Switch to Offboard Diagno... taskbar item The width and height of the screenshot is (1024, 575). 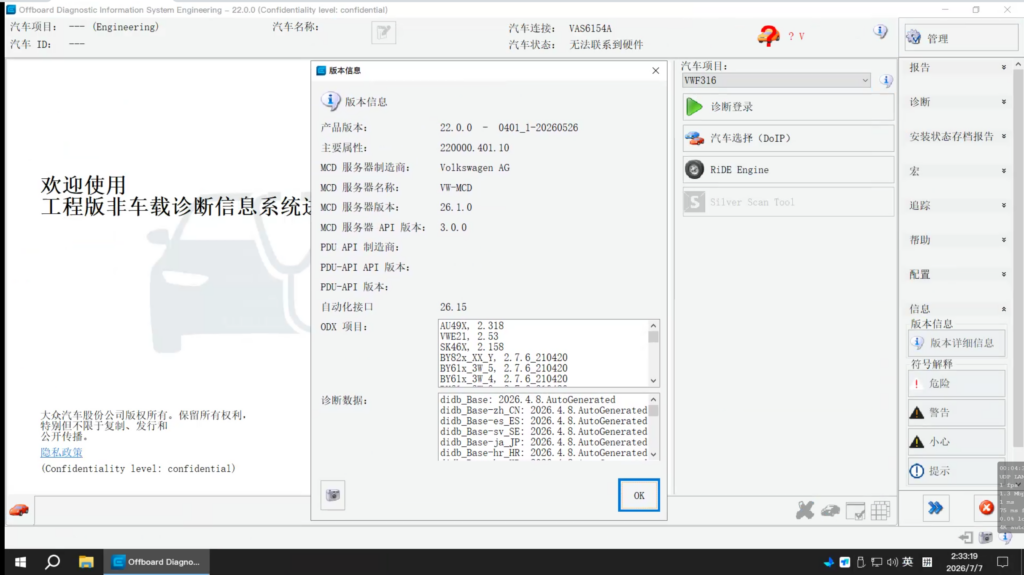(x=157, y=562)
